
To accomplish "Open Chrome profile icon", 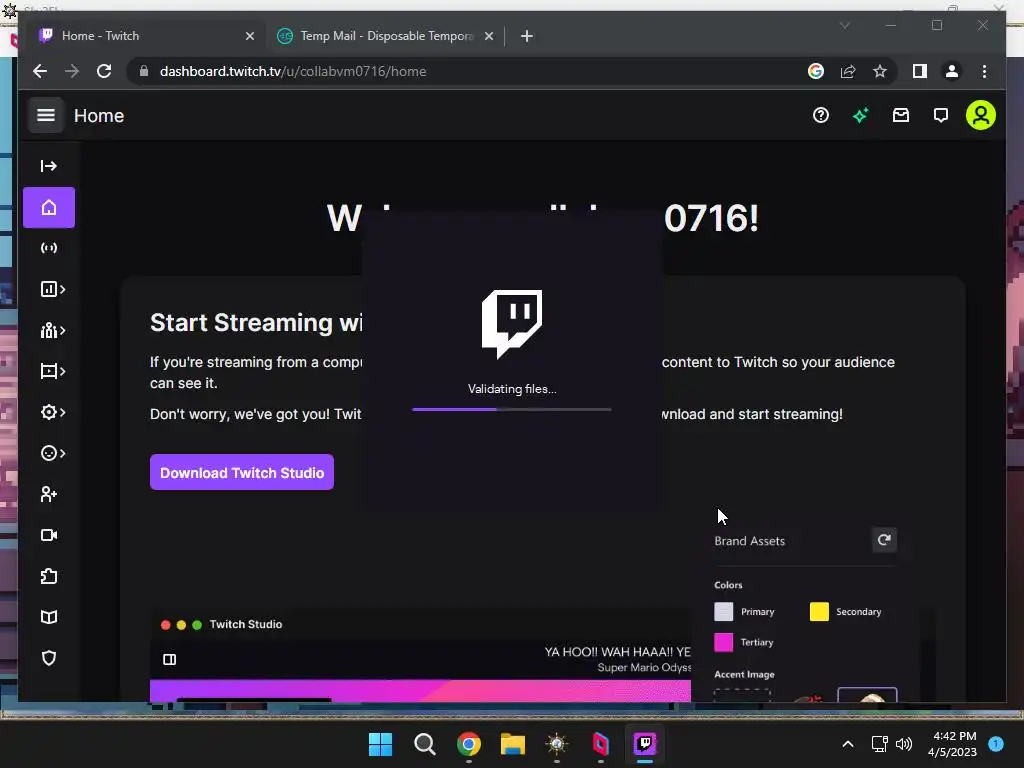I will coord(952,71).
